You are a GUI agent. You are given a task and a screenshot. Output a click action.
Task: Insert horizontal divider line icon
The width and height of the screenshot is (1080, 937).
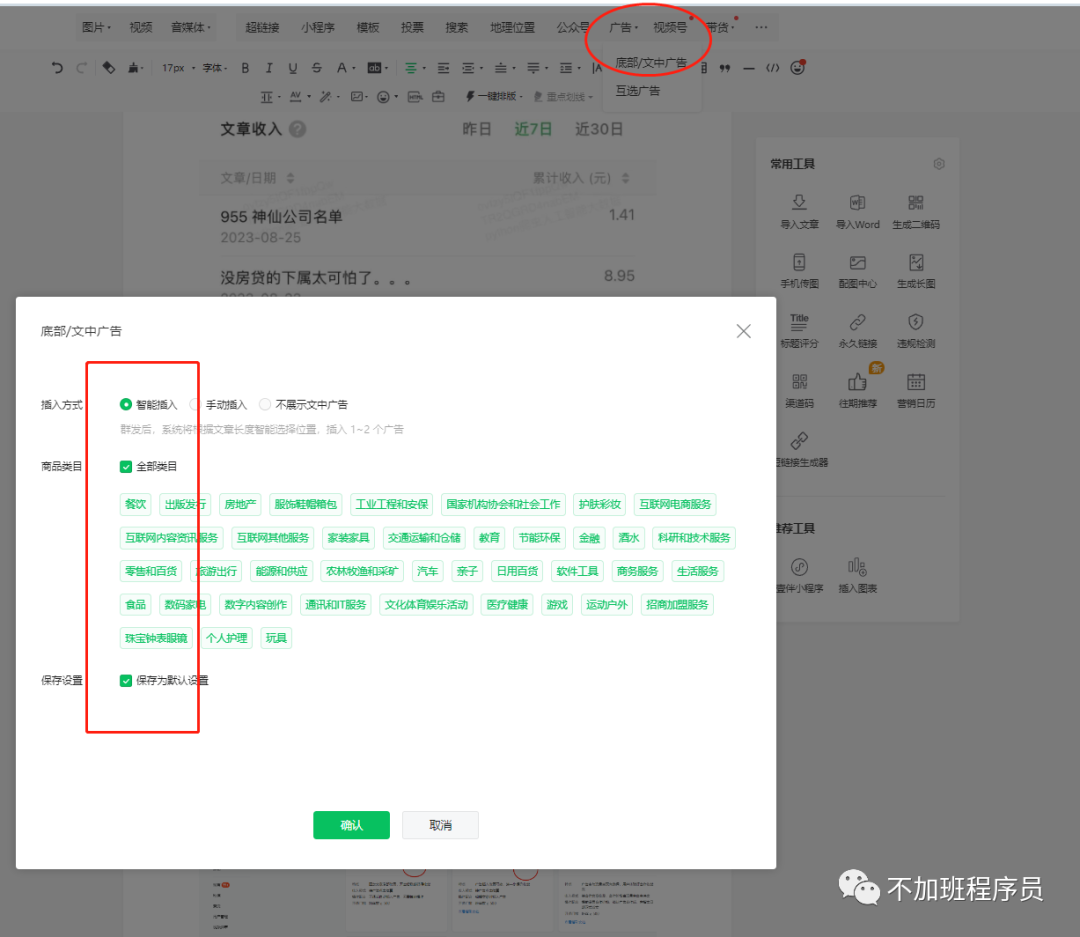coord(749,68)
